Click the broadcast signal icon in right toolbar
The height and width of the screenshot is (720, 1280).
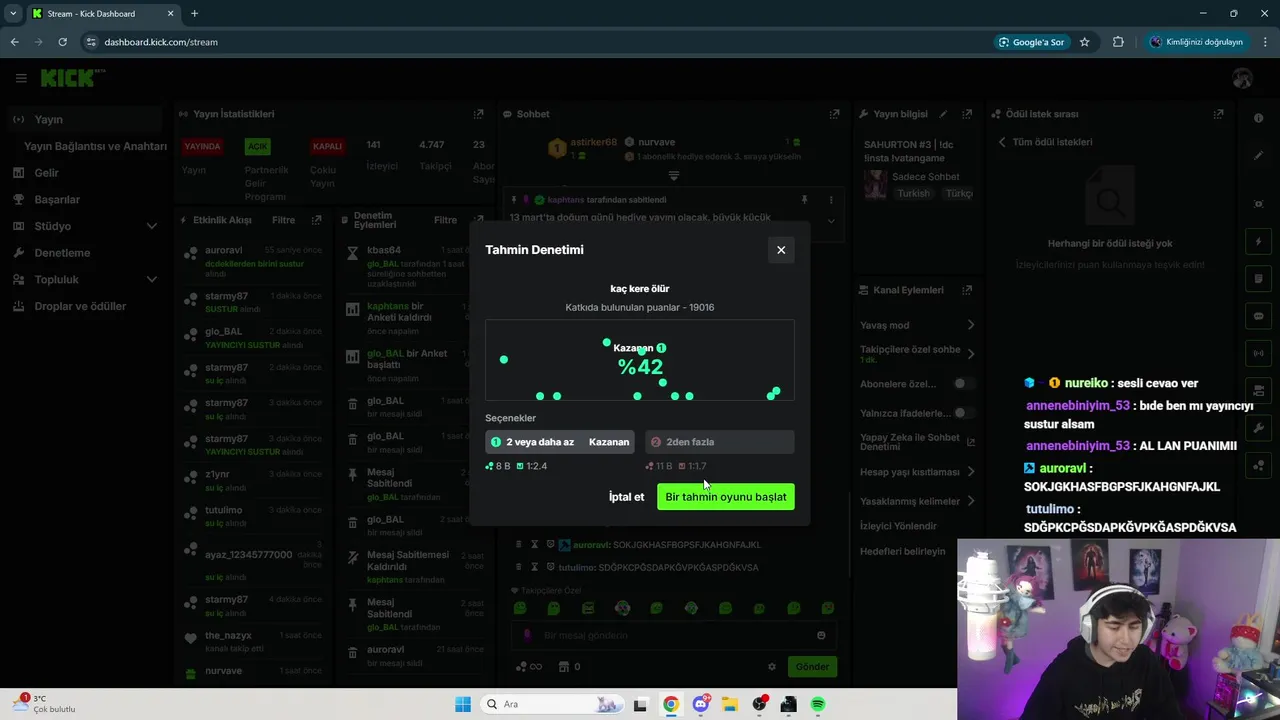coord(1258,353)
